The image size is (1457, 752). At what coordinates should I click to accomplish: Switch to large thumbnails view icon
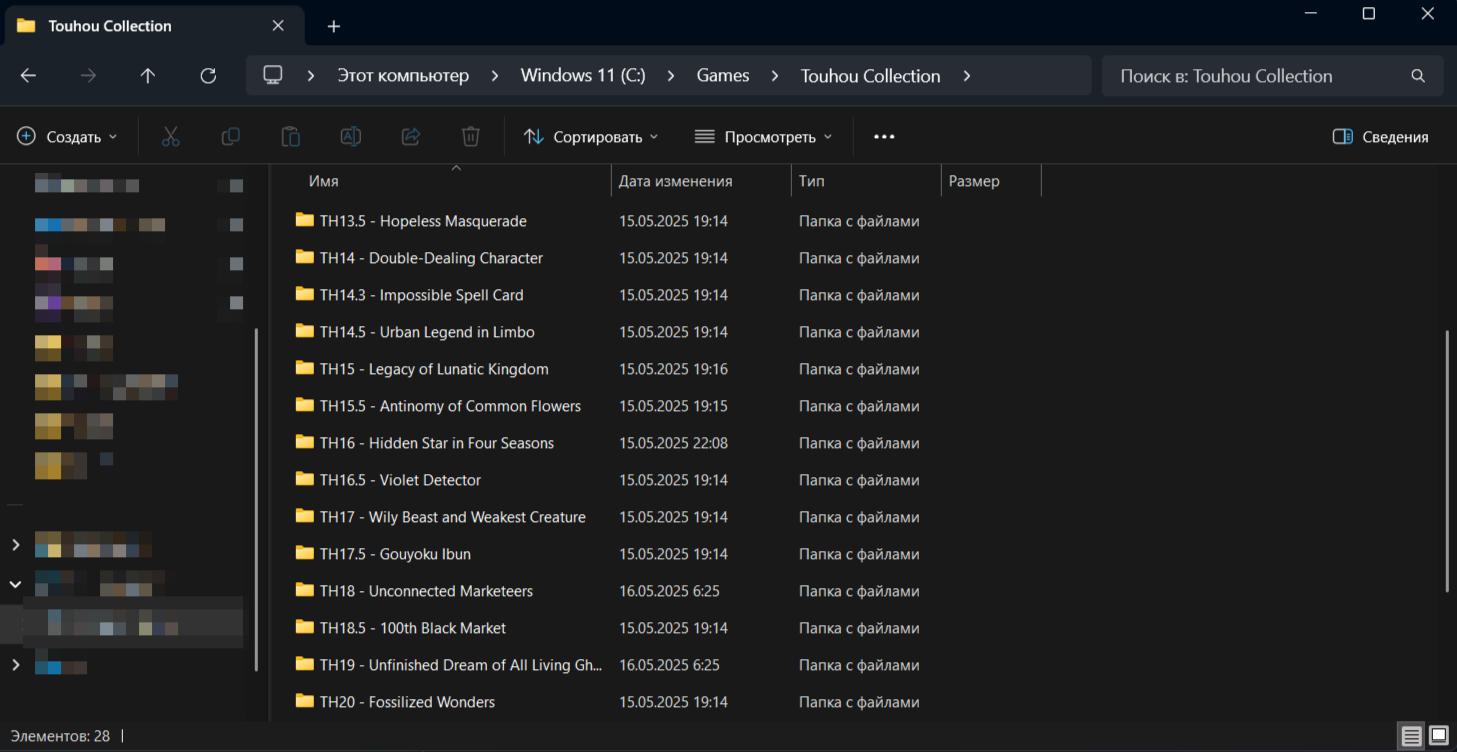[x=1438, y=737]
